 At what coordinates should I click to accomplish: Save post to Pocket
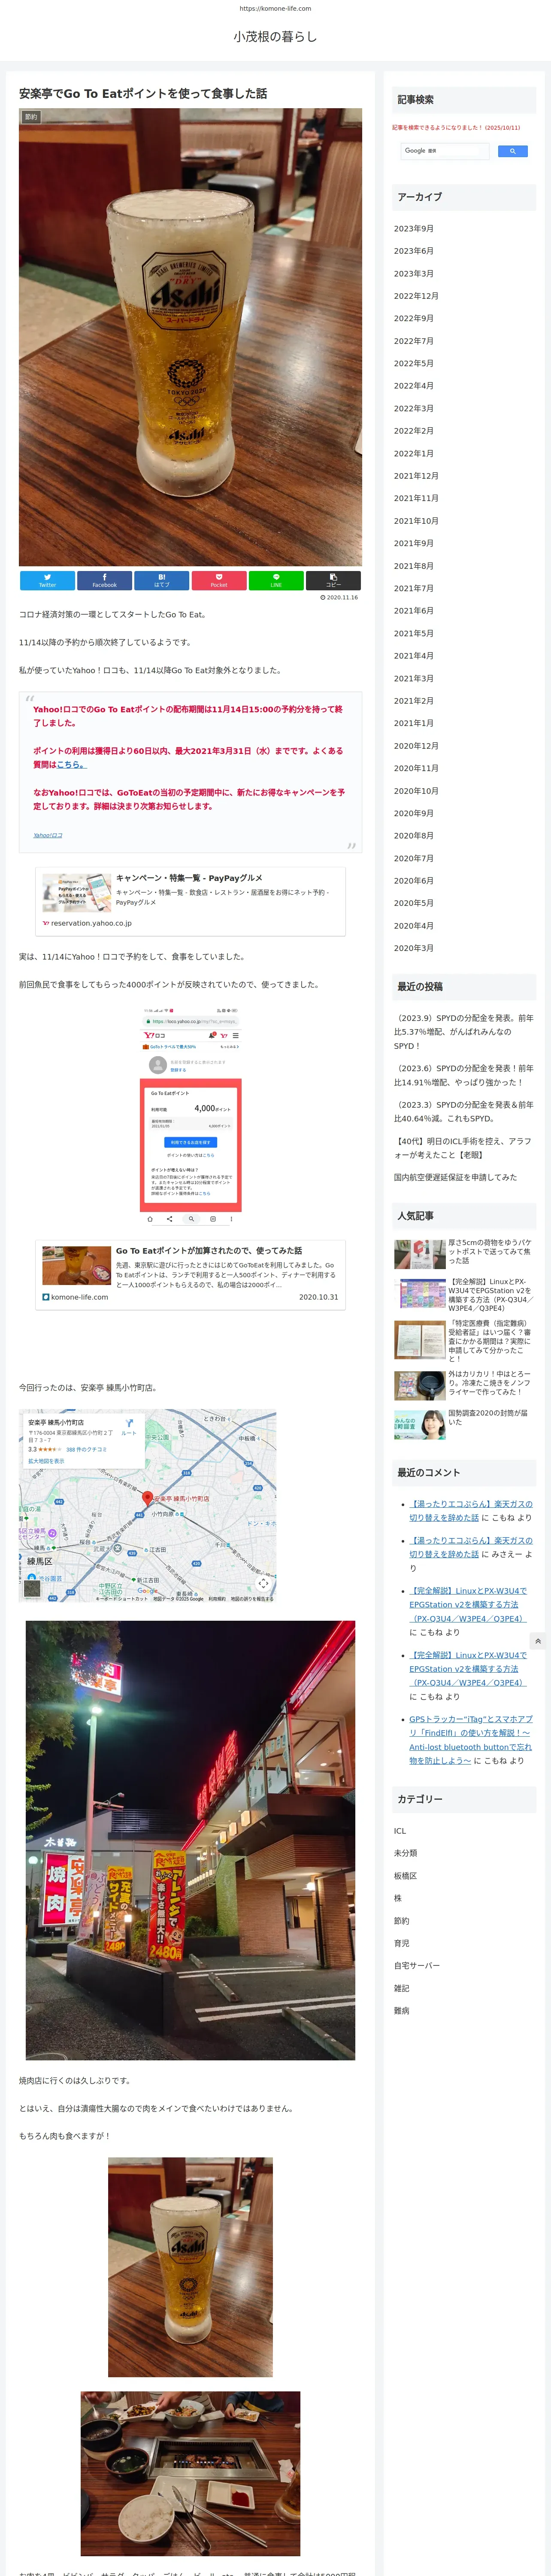[219, 580]
